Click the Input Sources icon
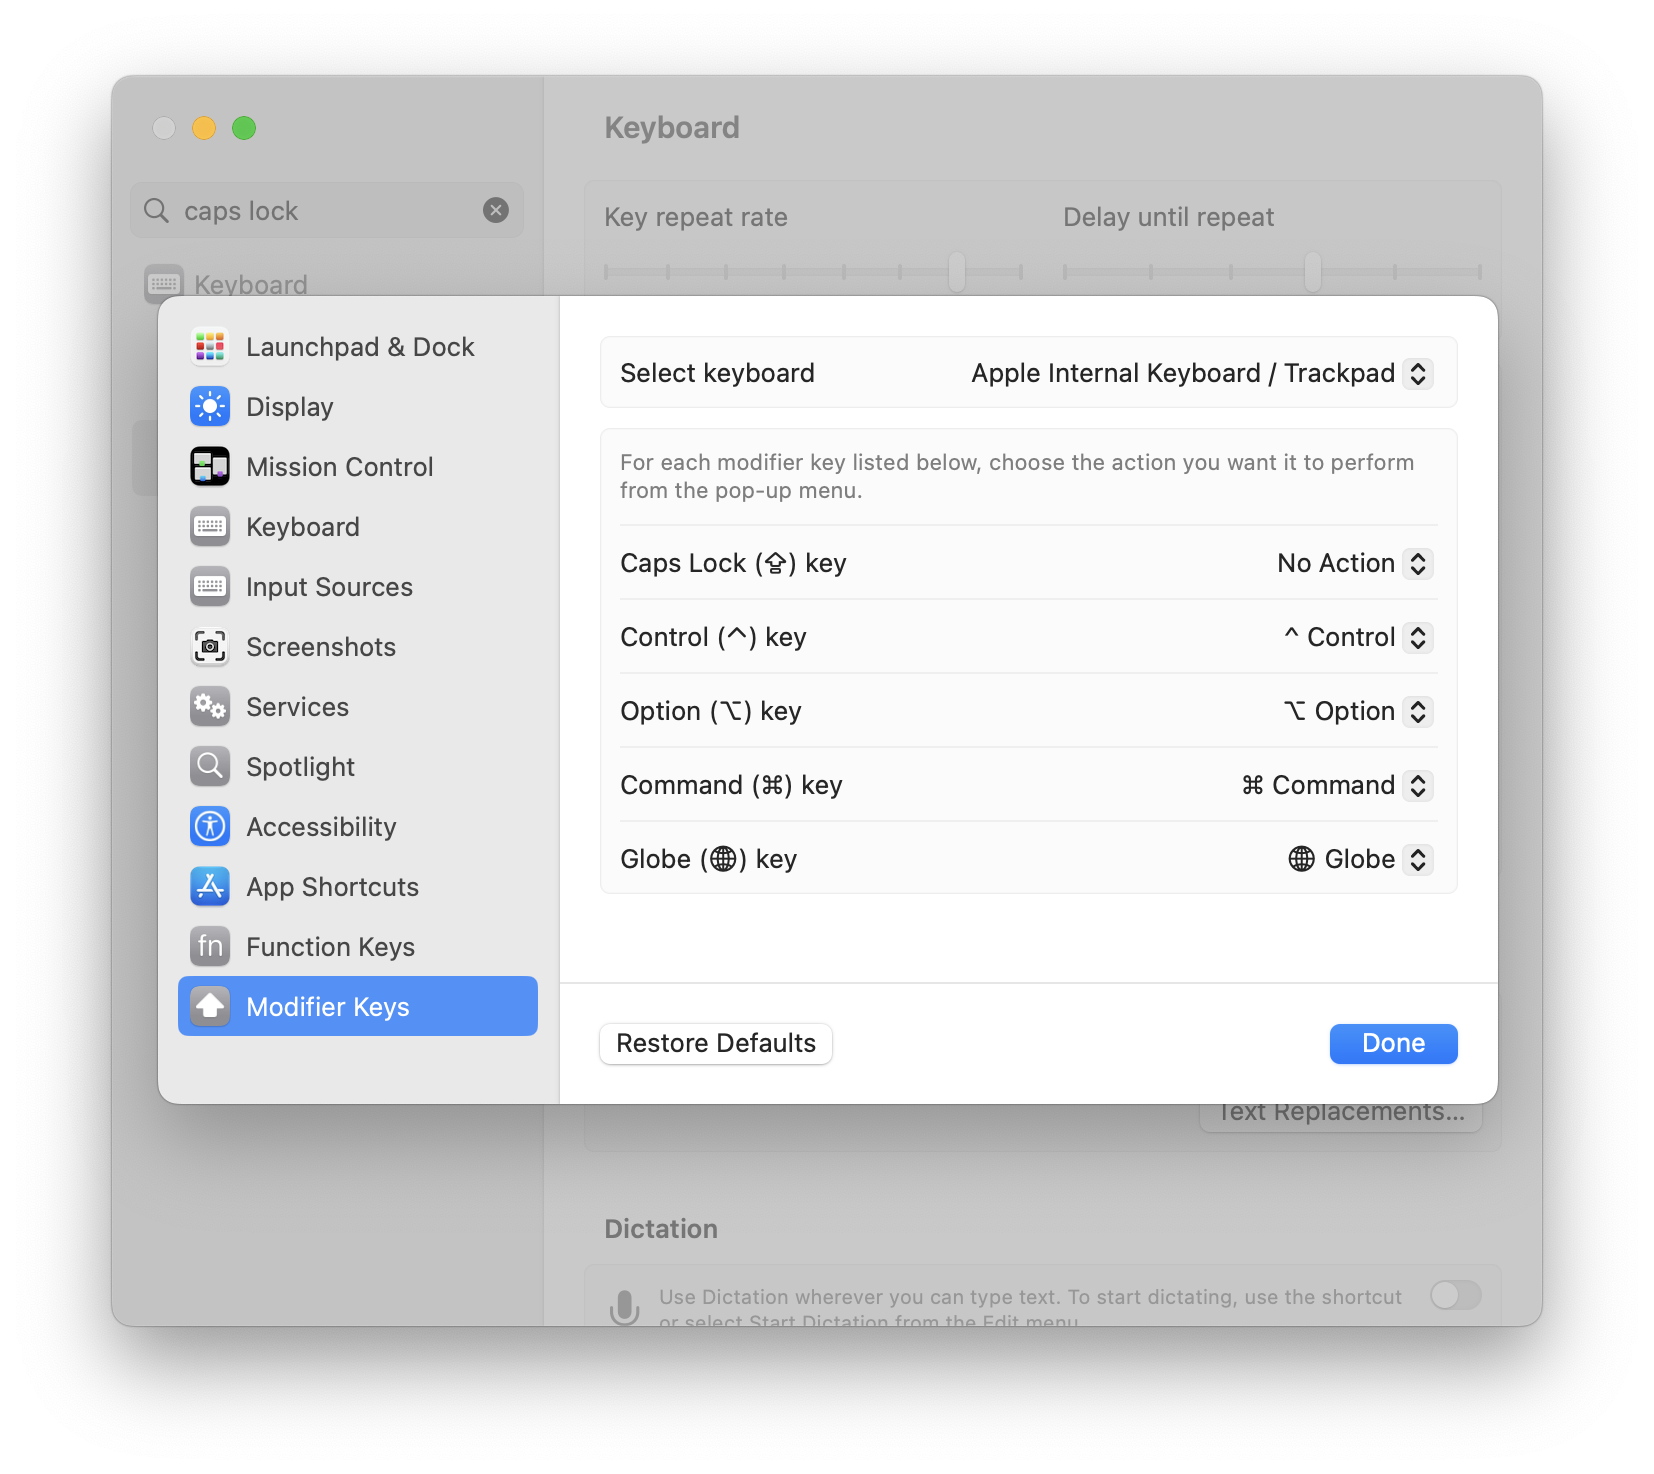The height and width of the screenshot is (1474, 1654). 210,587
